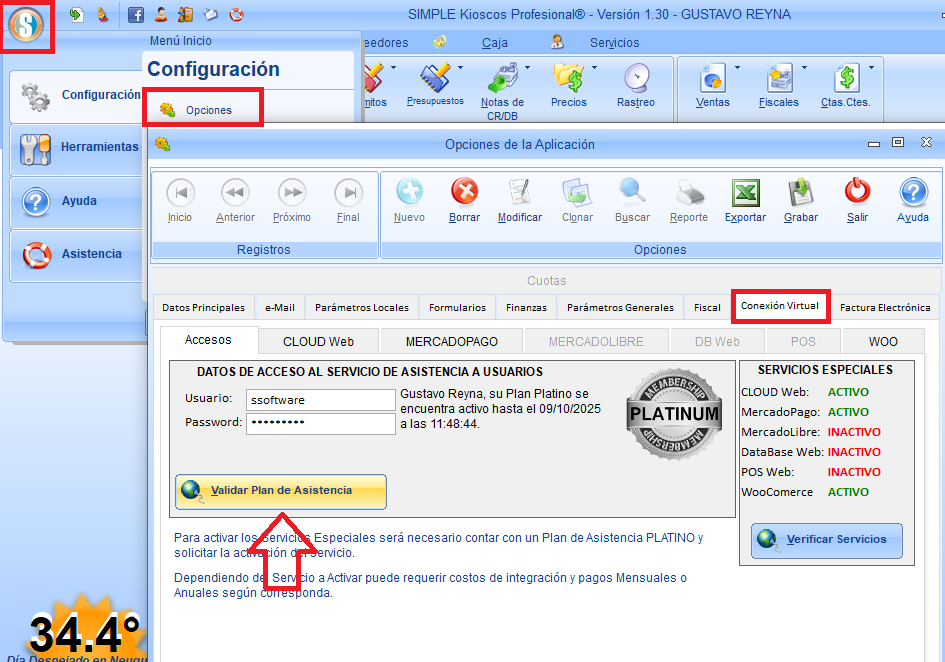This screenshot has height=662, width=945.
Task: Open the MERCADOPAGO sub-tab
Action: point(451,341)
